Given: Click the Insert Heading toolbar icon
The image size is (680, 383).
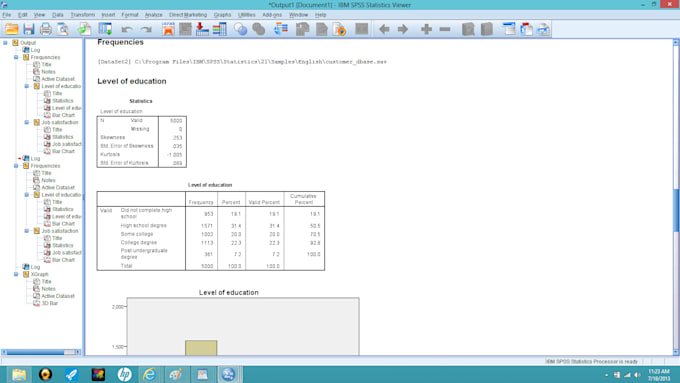Looking at the screenshot, I should click(509, 29).
